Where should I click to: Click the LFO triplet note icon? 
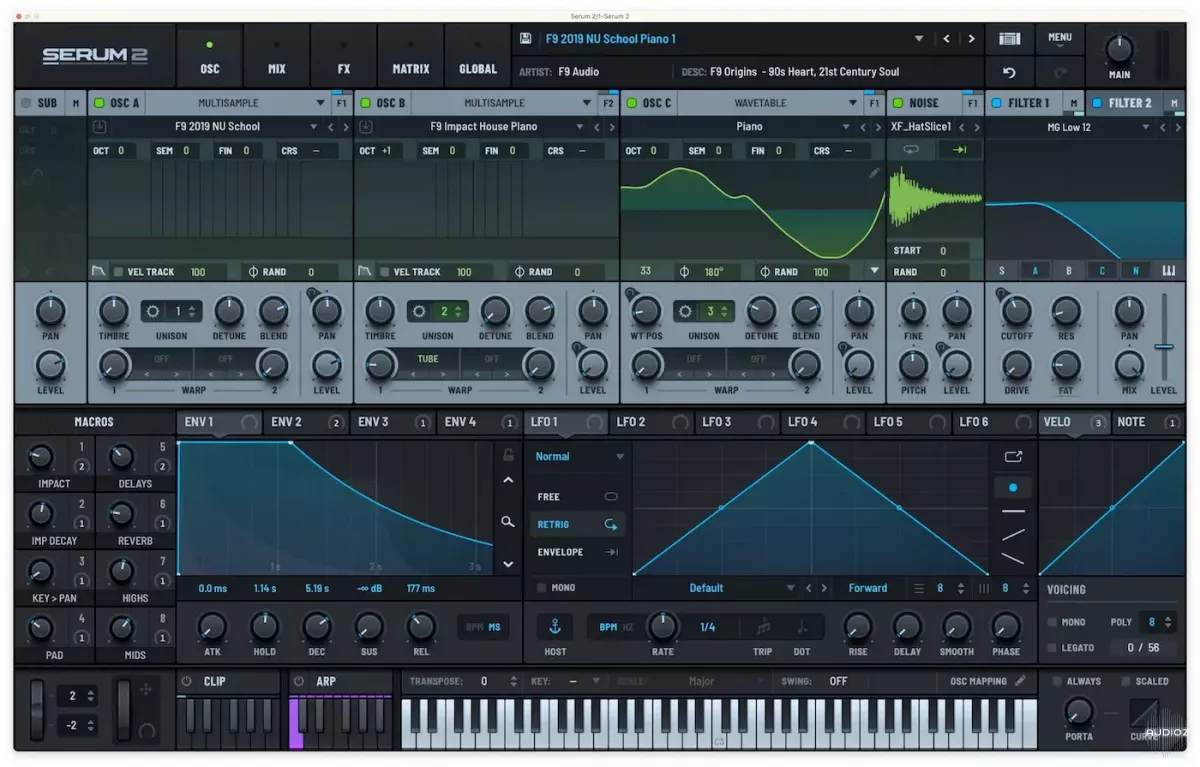pos(763,627)
